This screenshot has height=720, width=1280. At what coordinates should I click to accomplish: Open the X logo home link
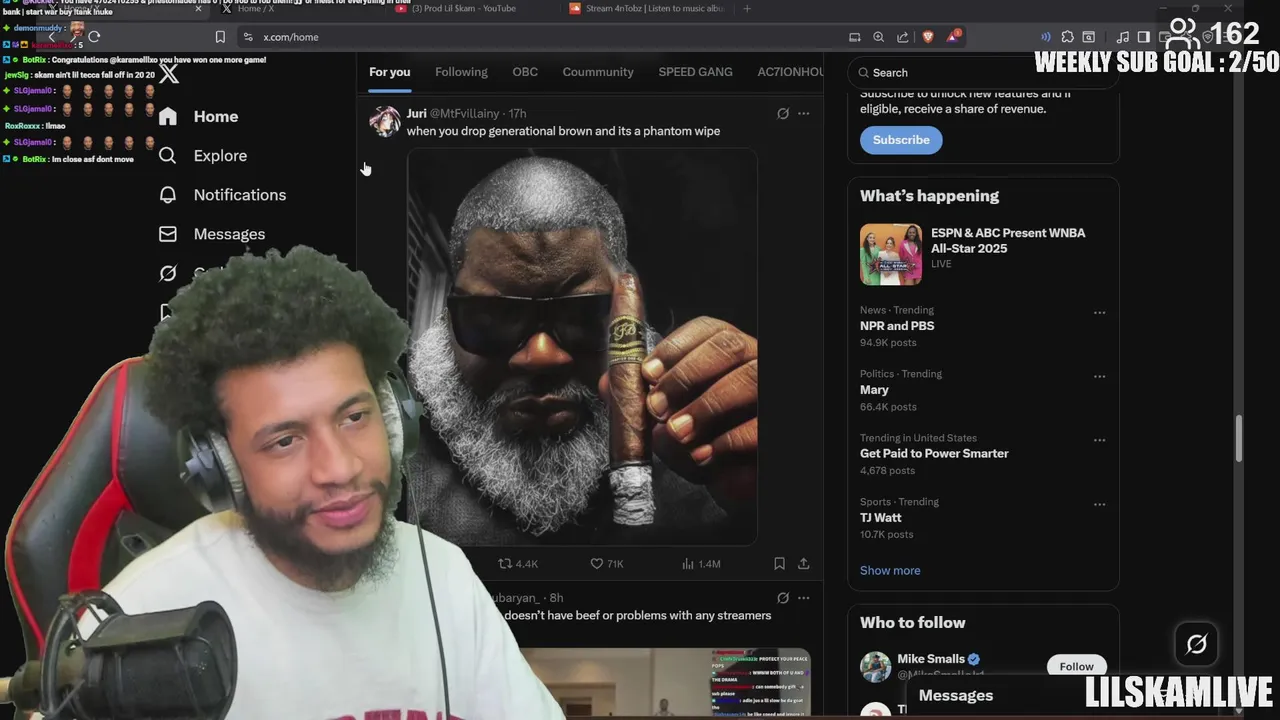point(169,73)
